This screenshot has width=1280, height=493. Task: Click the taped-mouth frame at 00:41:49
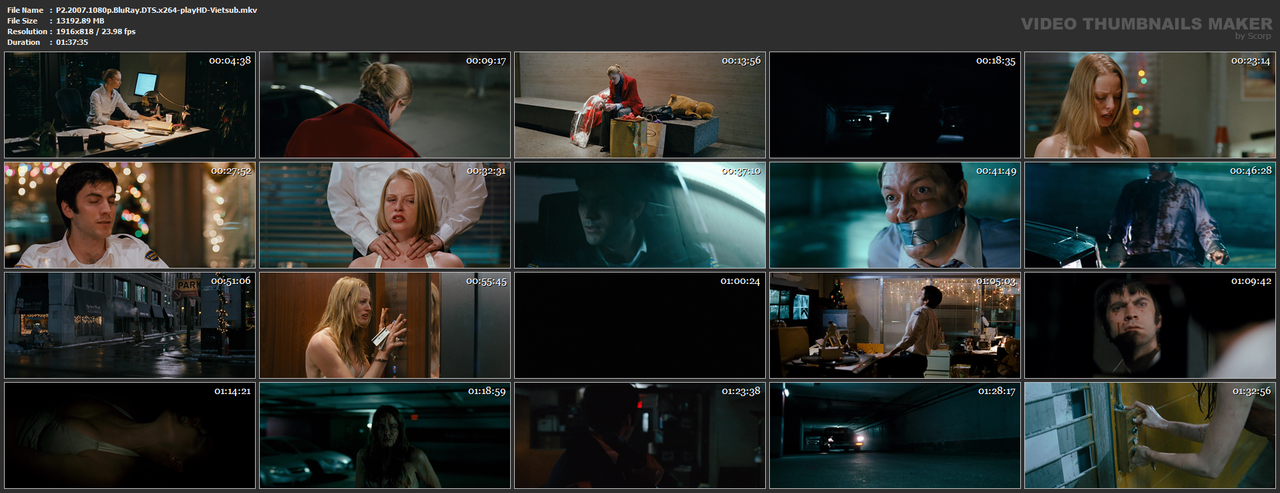coord(895,215)
